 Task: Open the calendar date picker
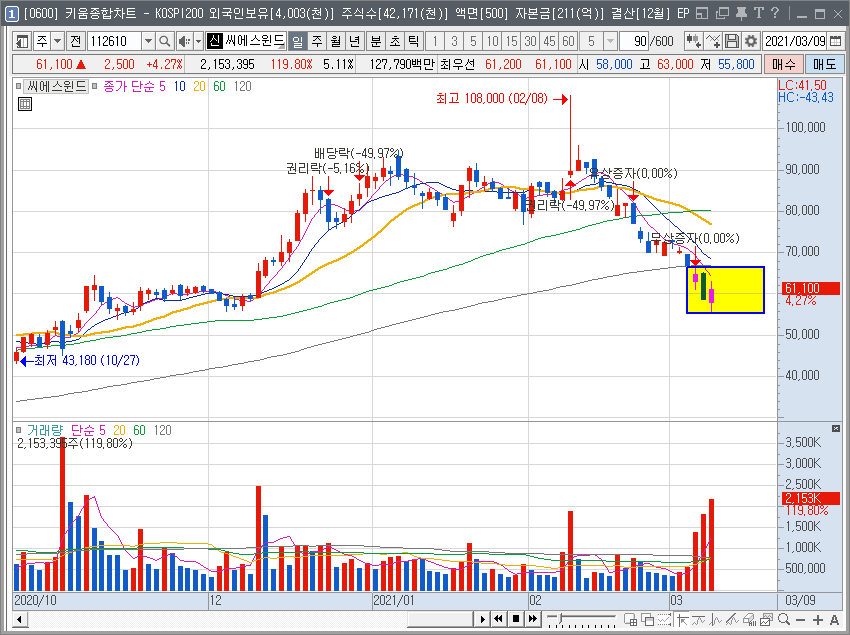click(x=835, y=41)
